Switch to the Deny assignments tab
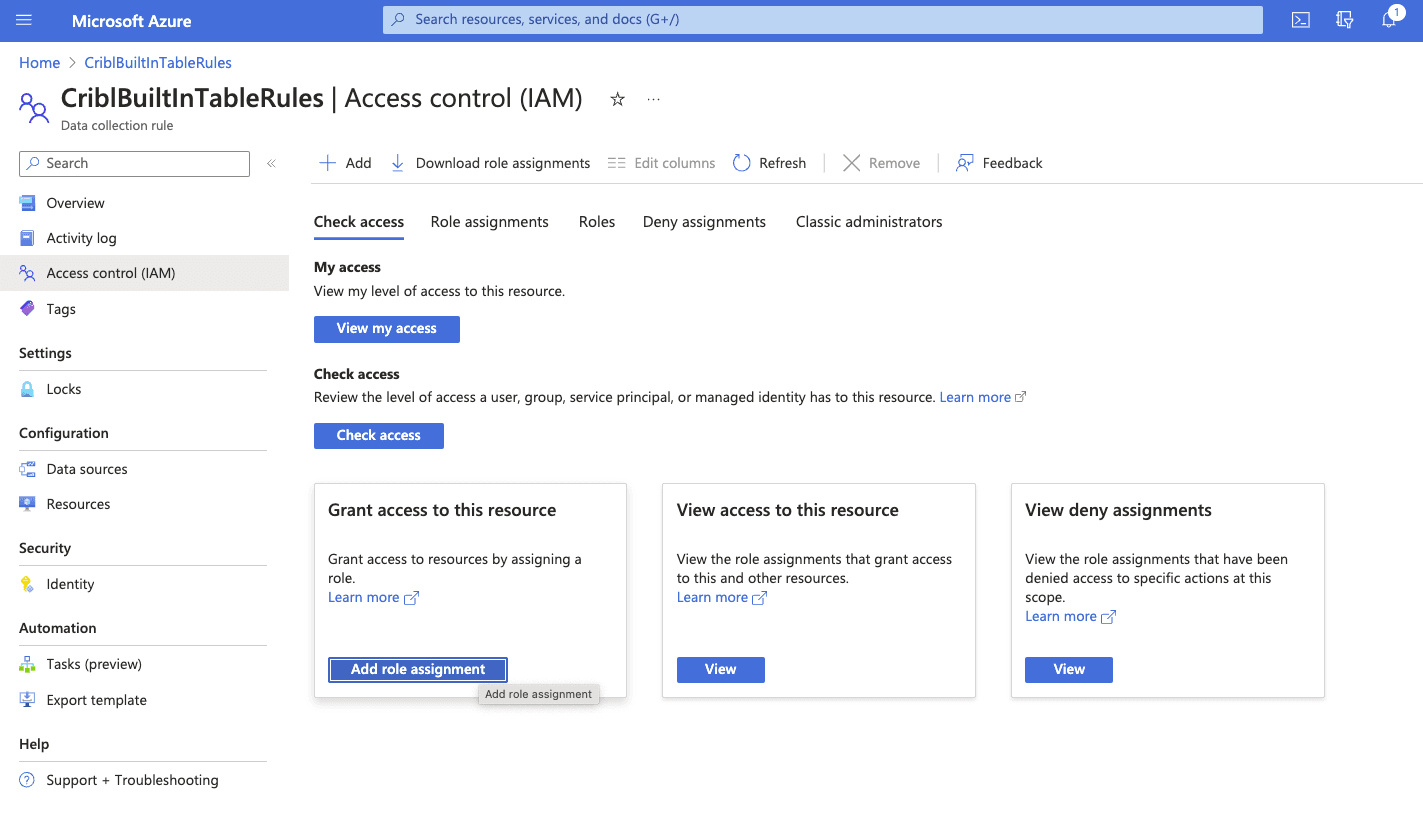The image size is (1423, 824). click(704, 222)
